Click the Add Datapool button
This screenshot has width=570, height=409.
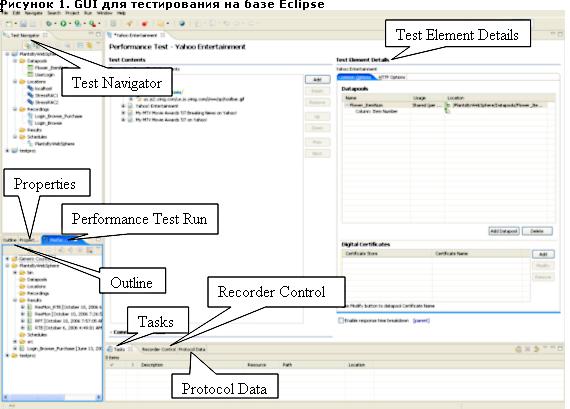(x=503, y=231)
